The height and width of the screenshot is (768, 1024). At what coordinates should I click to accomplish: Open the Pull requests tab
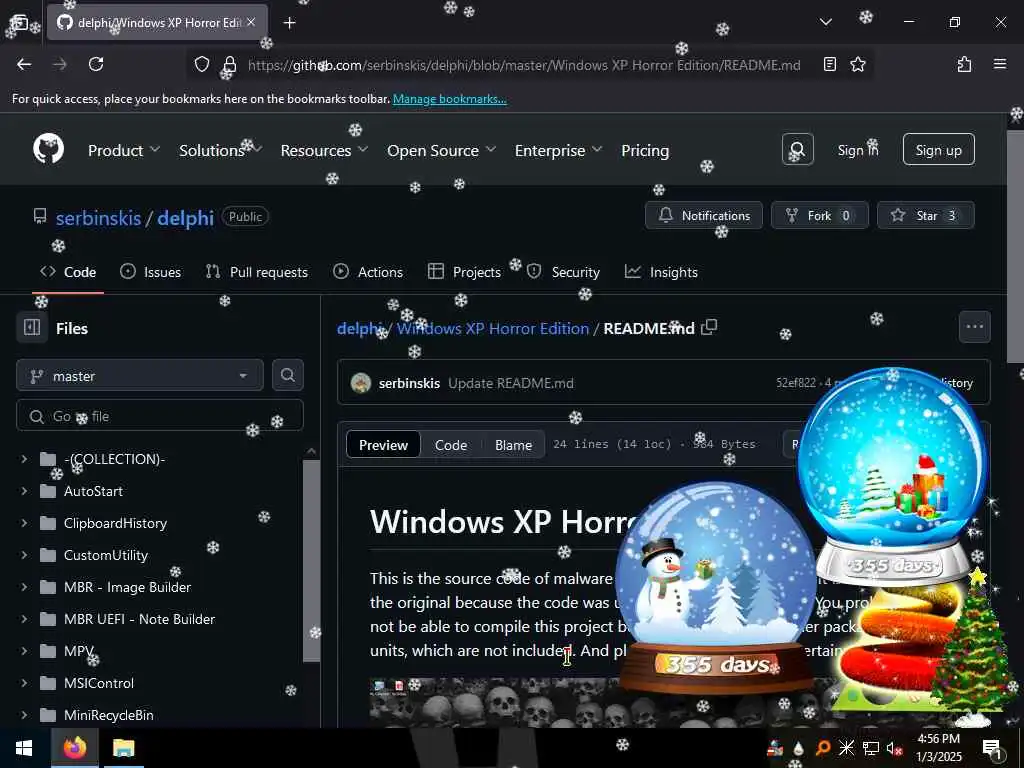point(257,272)
